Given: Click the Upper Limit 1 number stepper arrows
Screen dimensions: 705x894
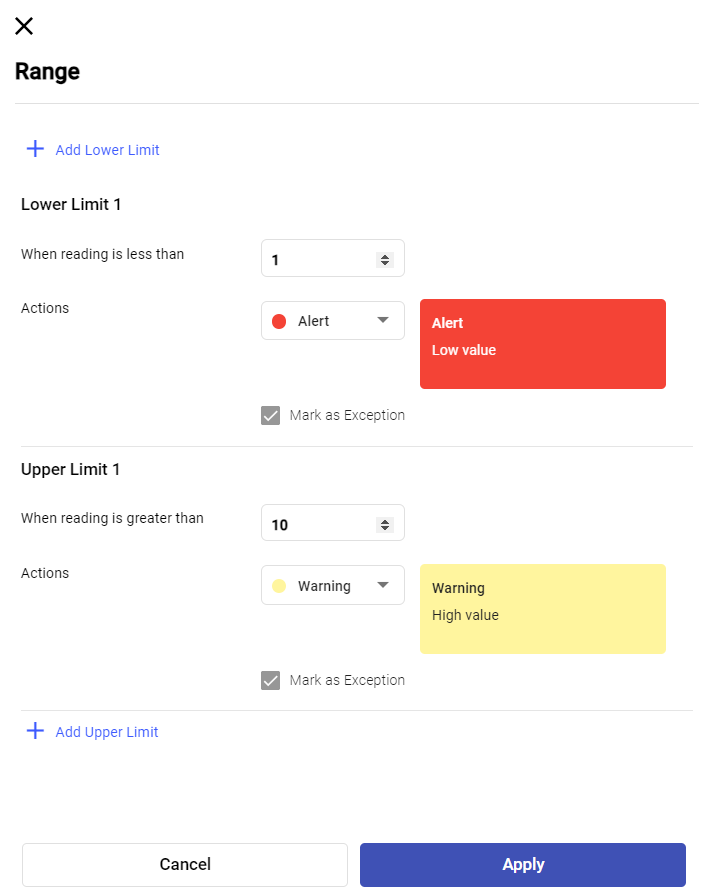Looking at the screenshot, I should click(x=384, y=525).
